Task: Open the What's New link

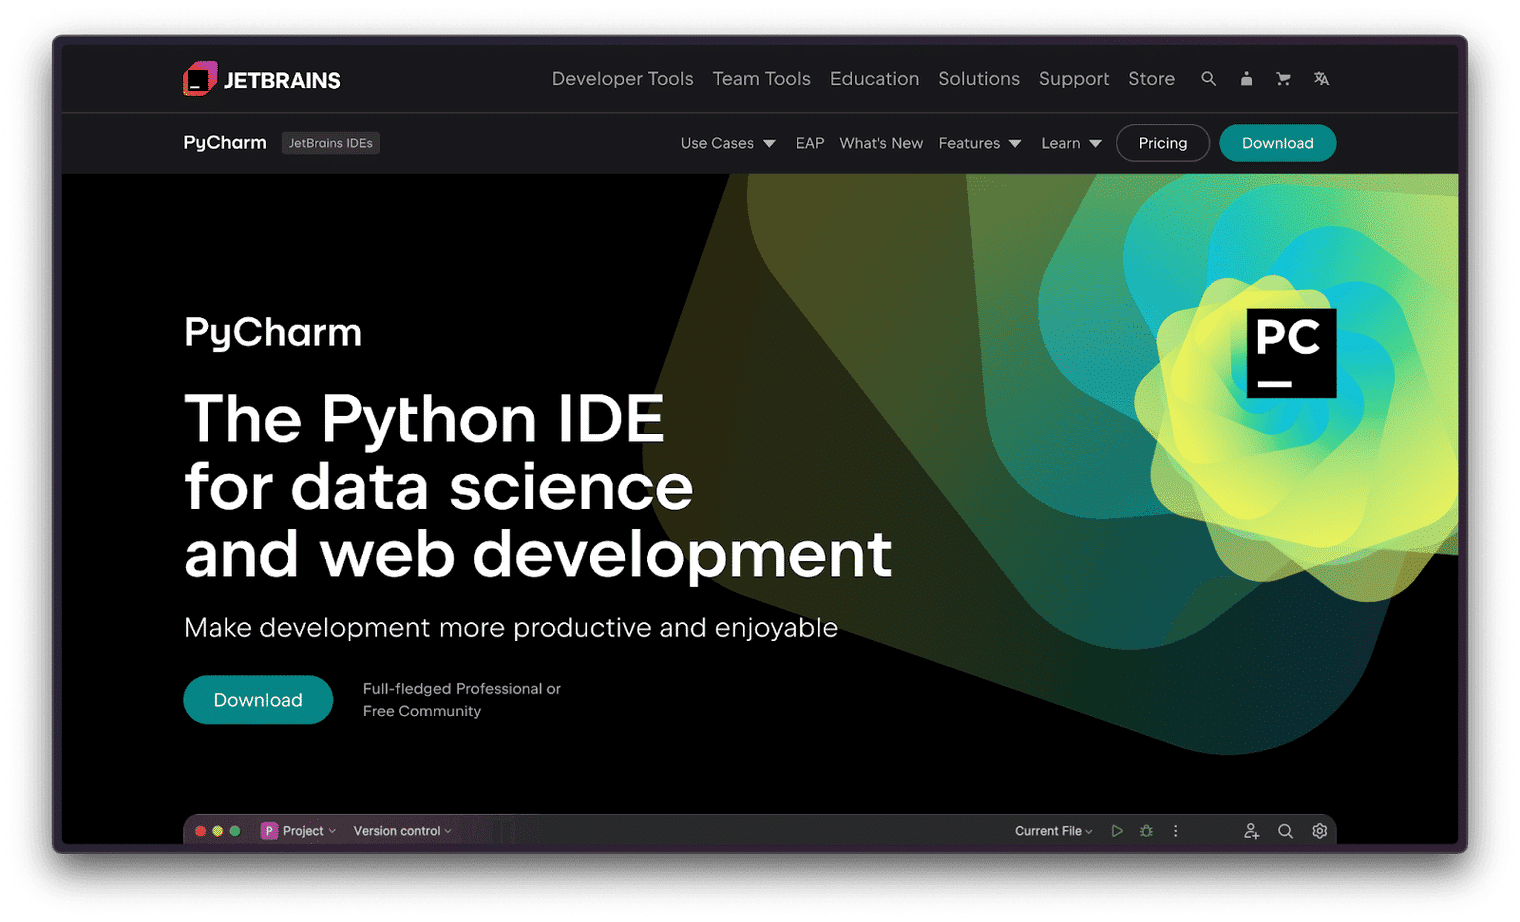Action: [x=881, y=143]
